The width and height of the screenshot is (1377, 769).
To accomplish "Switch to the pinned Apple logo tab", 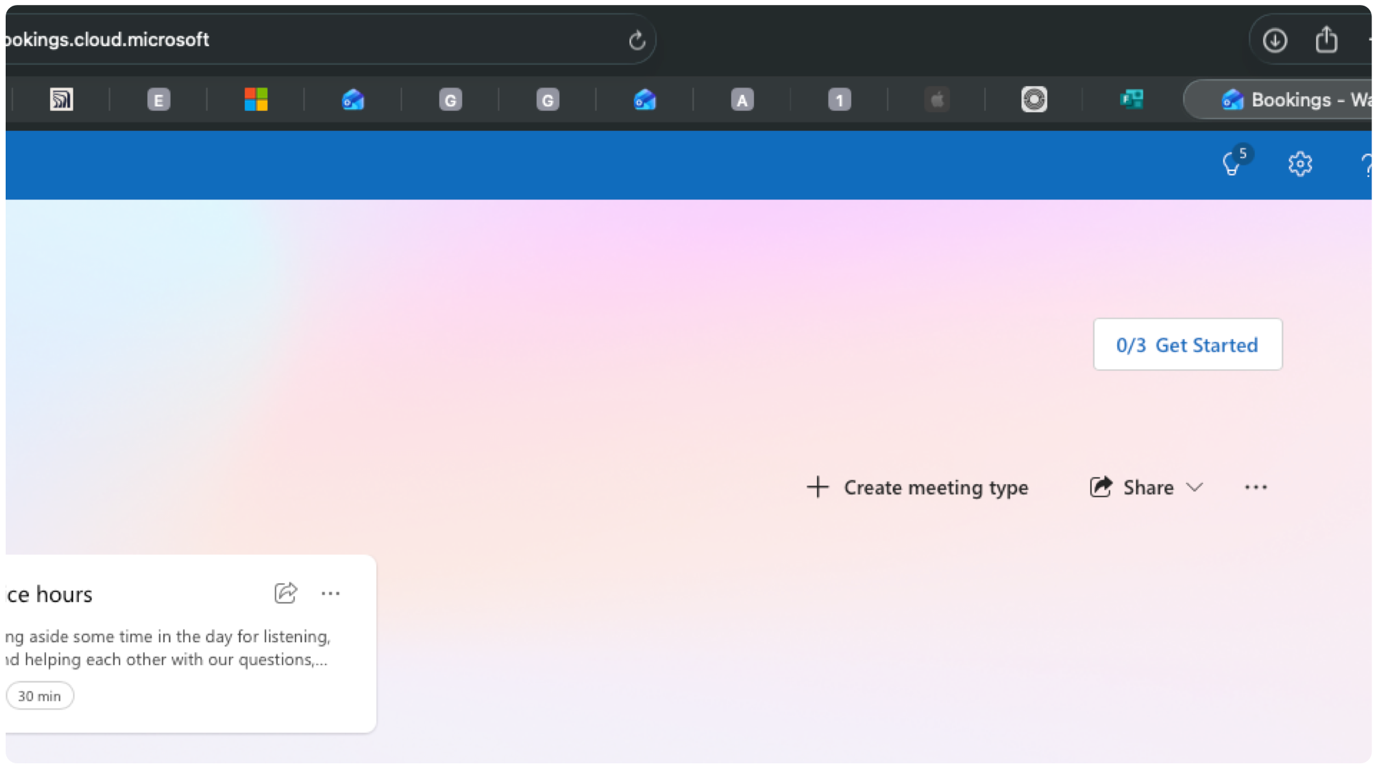I will tap(937, 99).
